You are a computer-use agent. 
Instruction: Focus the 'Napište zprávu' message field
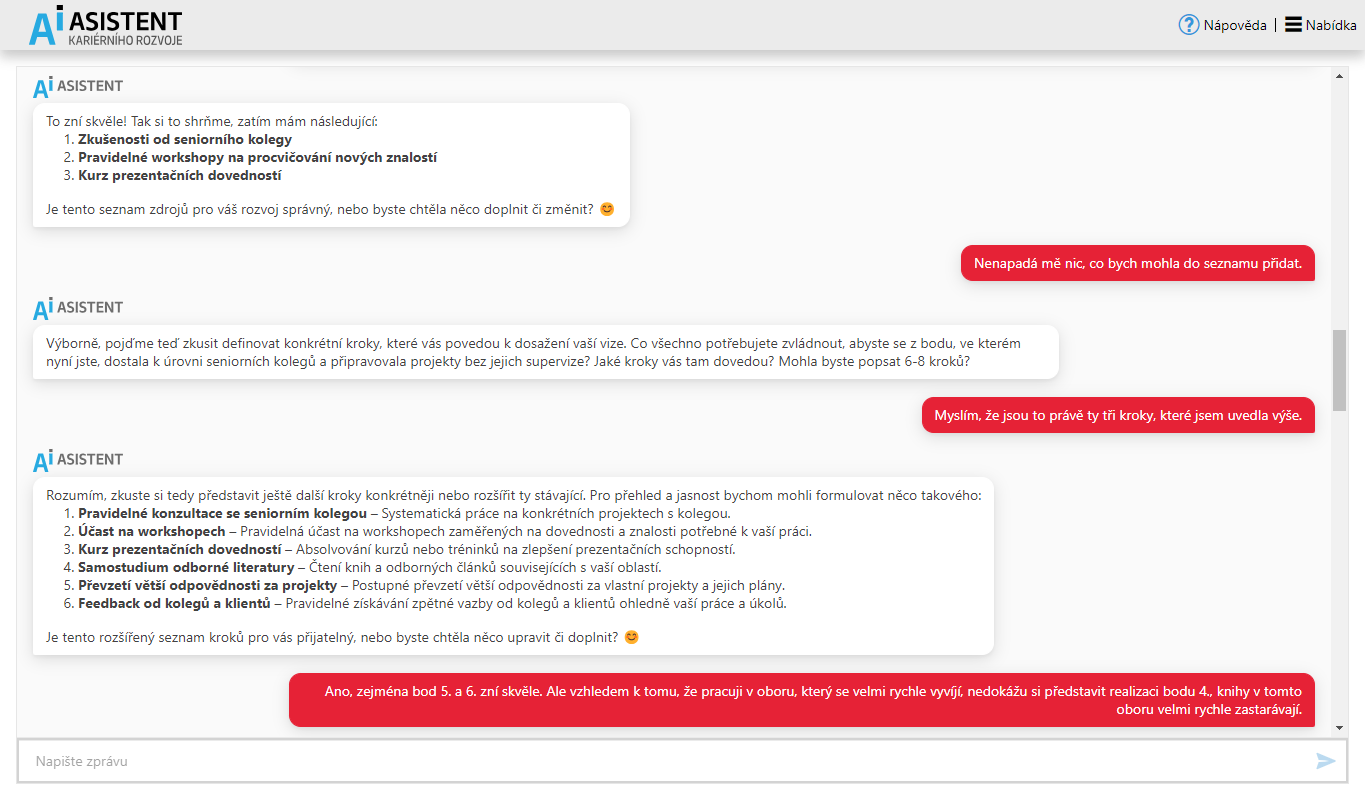[x=660, y=762]
